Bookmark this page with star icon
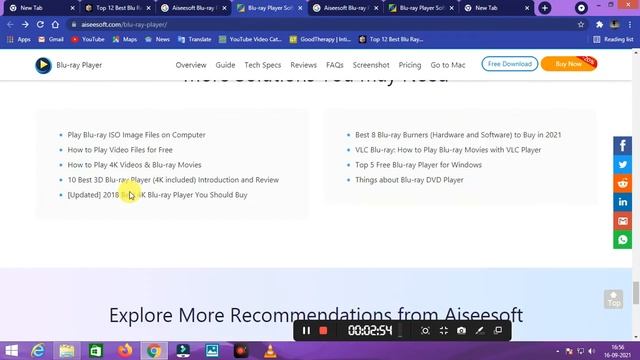The height and width of the screenshot is (360, 640). (581, 24)
